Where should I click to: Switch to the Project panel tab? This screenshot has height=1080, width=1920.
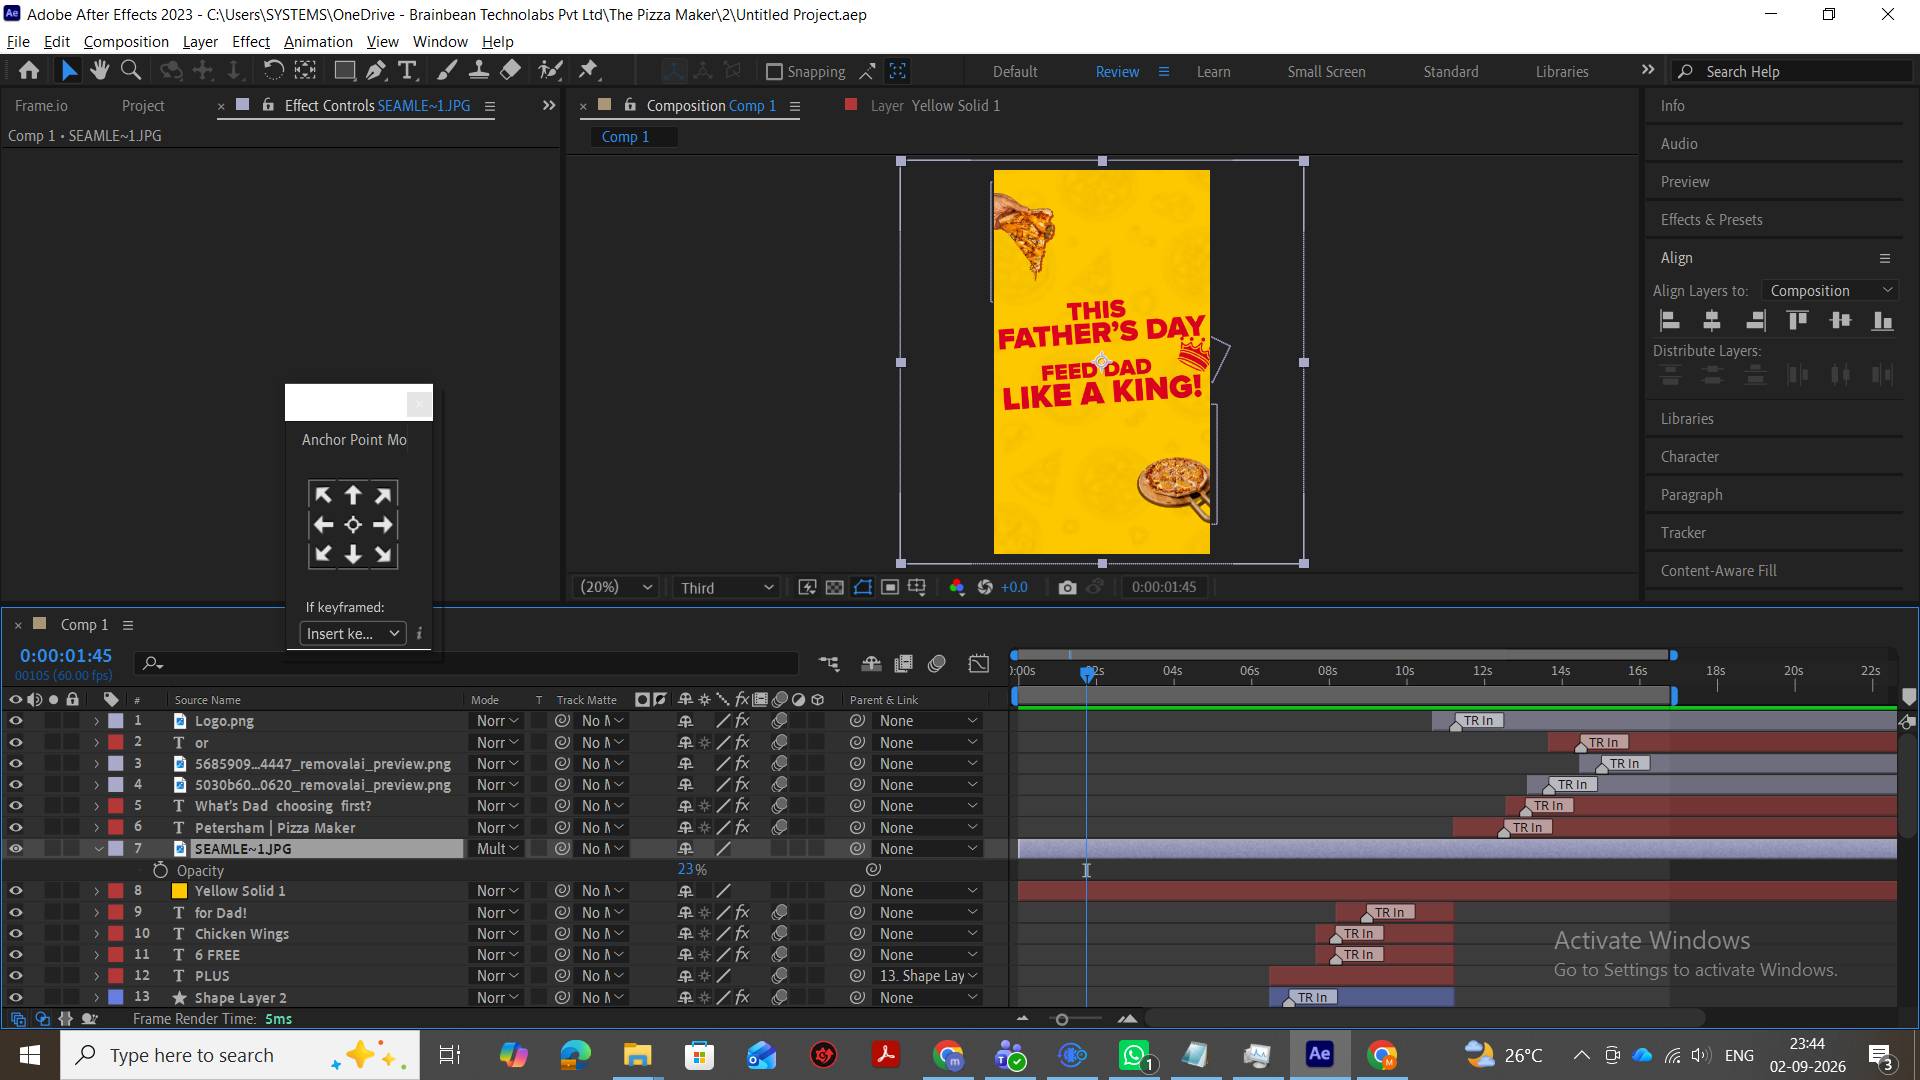143,105
